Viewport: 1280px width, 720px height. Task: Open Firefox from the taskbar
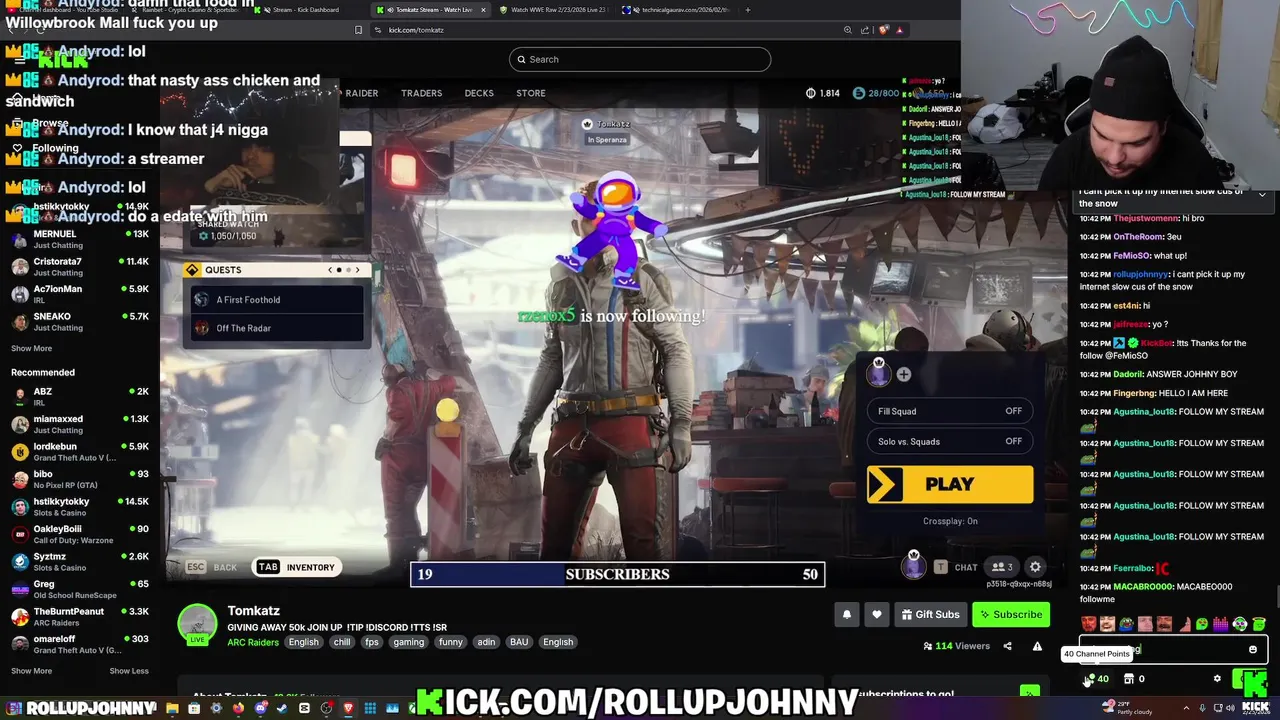coord(238,709)
